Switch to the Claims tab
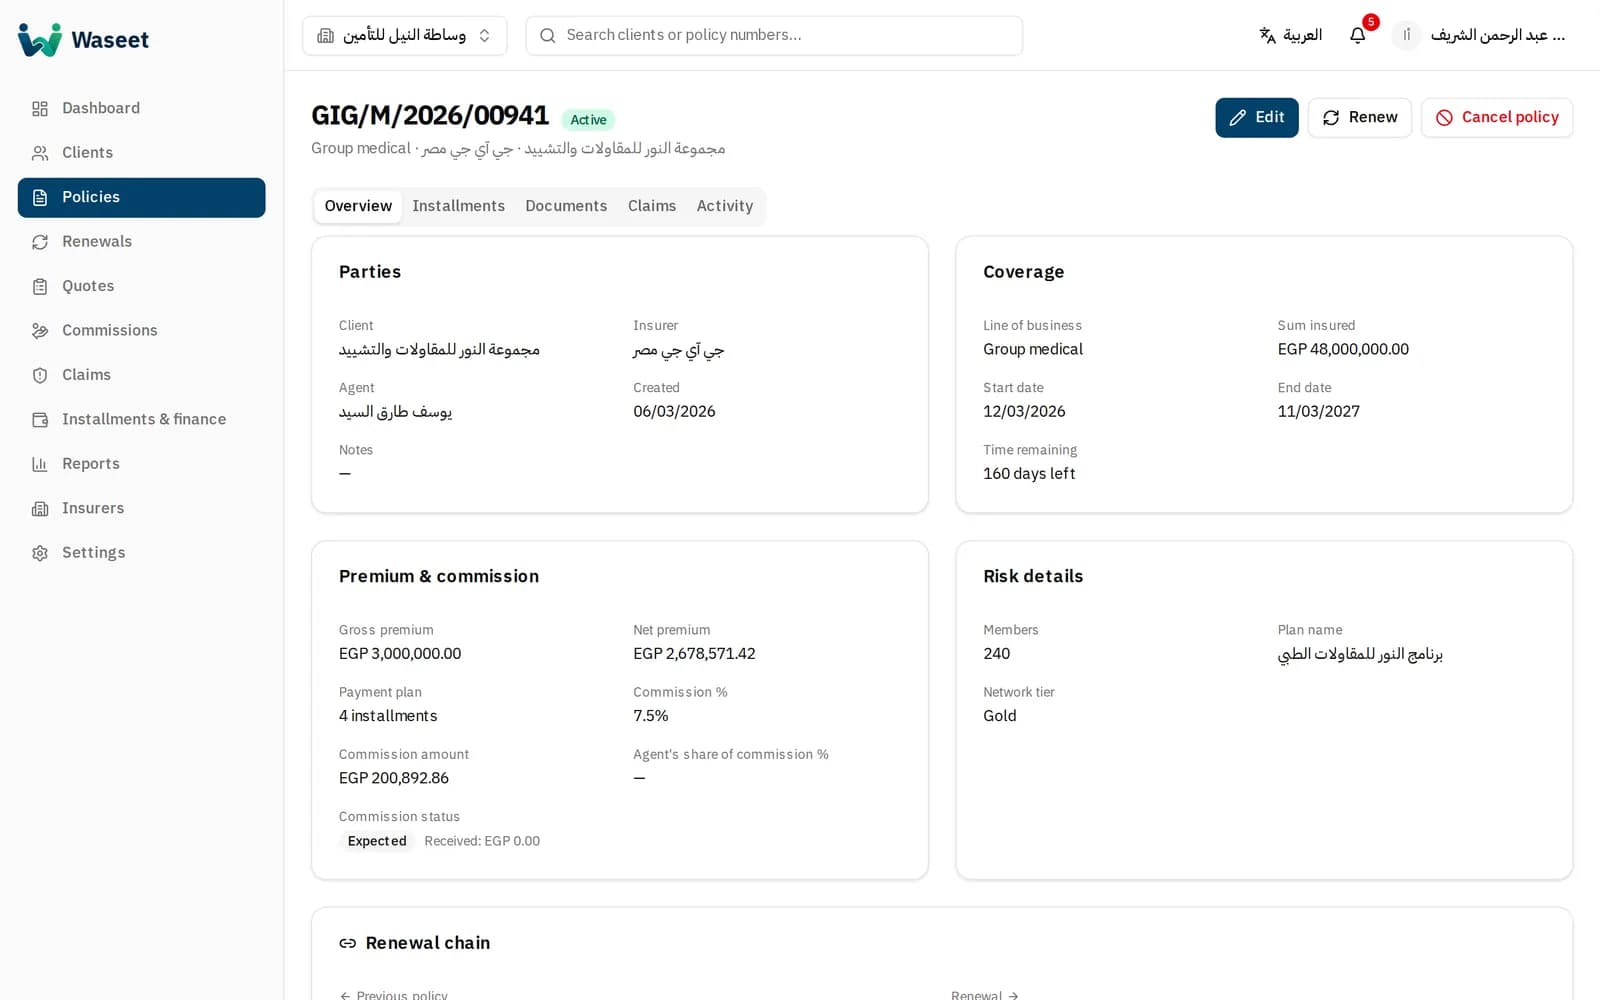This screenshot has width=1600, height=1000. click(652, 206)
